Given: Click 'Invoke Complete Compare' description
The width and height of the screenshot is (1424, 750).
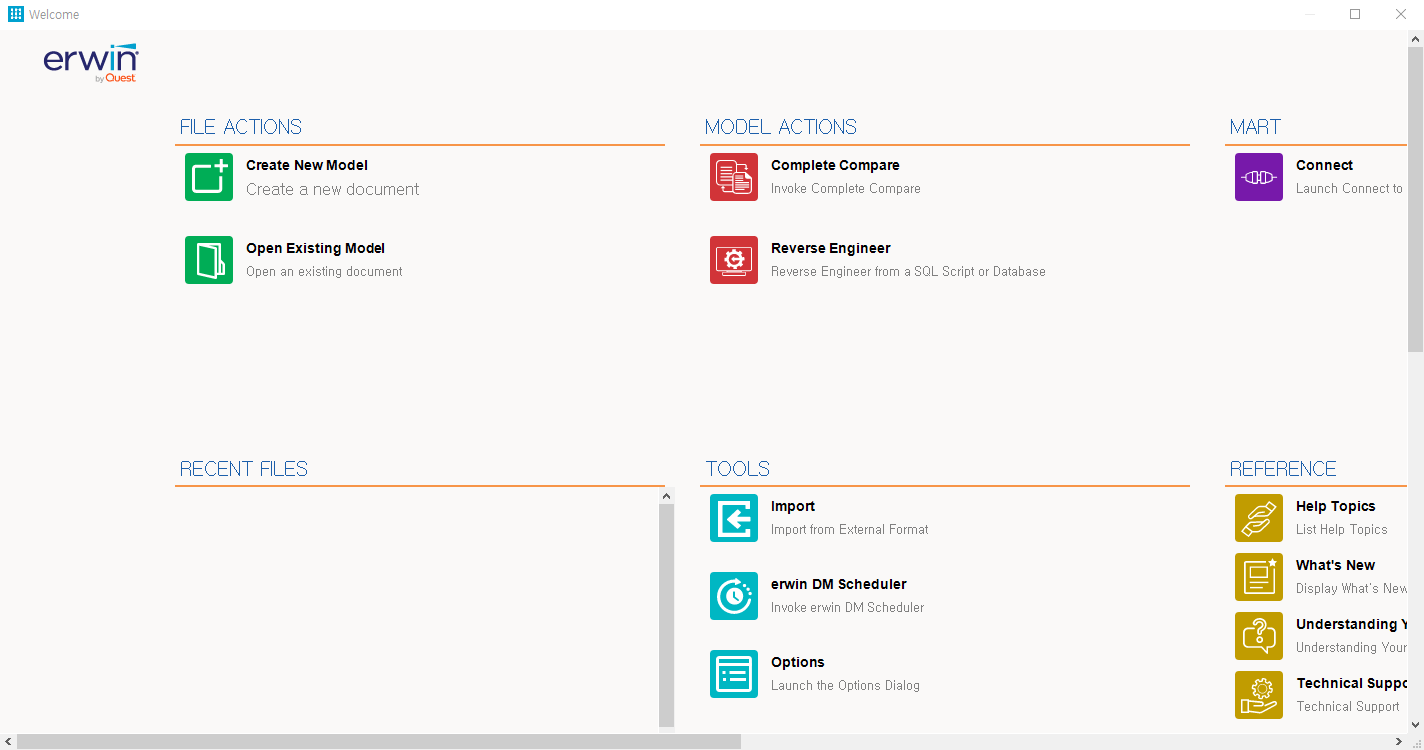Looking at the screenshot, I should pyautogui.click(x=846, y=188).
